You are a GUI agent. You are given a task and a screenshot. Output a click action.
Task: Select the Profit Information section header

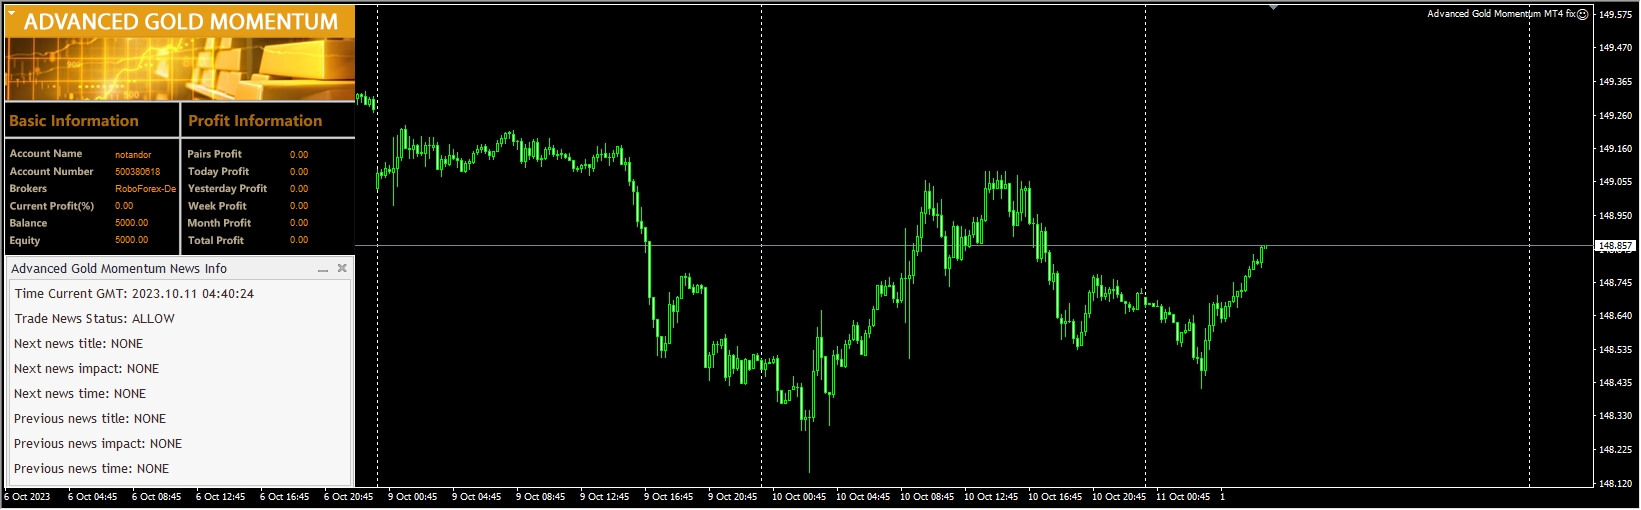255,121
